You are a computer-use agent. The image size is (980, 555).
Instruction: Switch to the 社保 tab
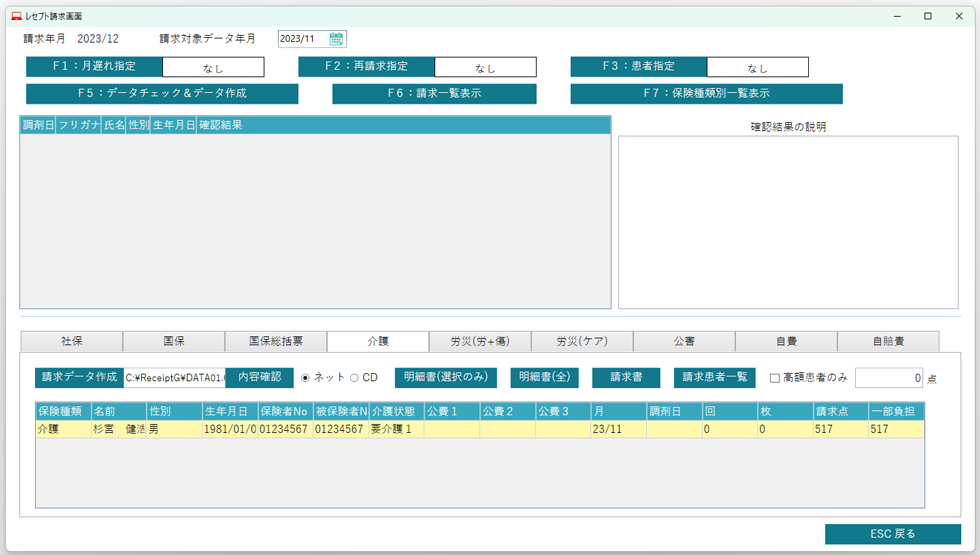(x=71, y=341)
